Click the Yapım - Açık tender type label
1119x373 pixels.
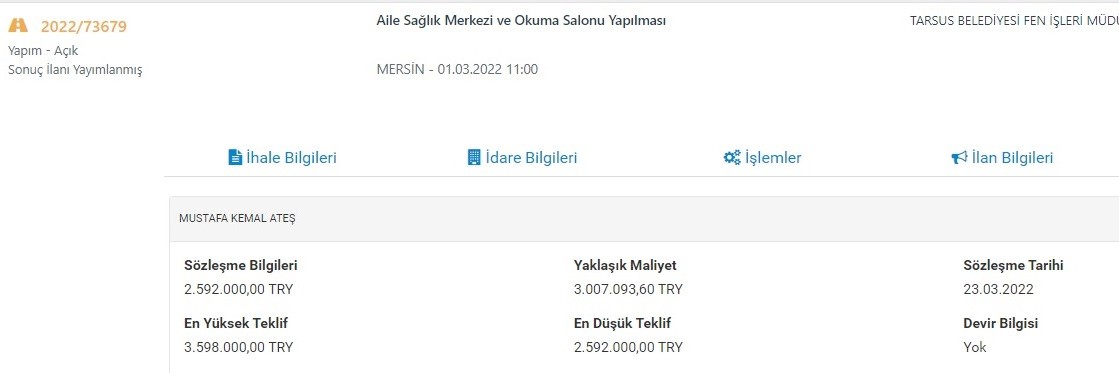click(43, 51)
